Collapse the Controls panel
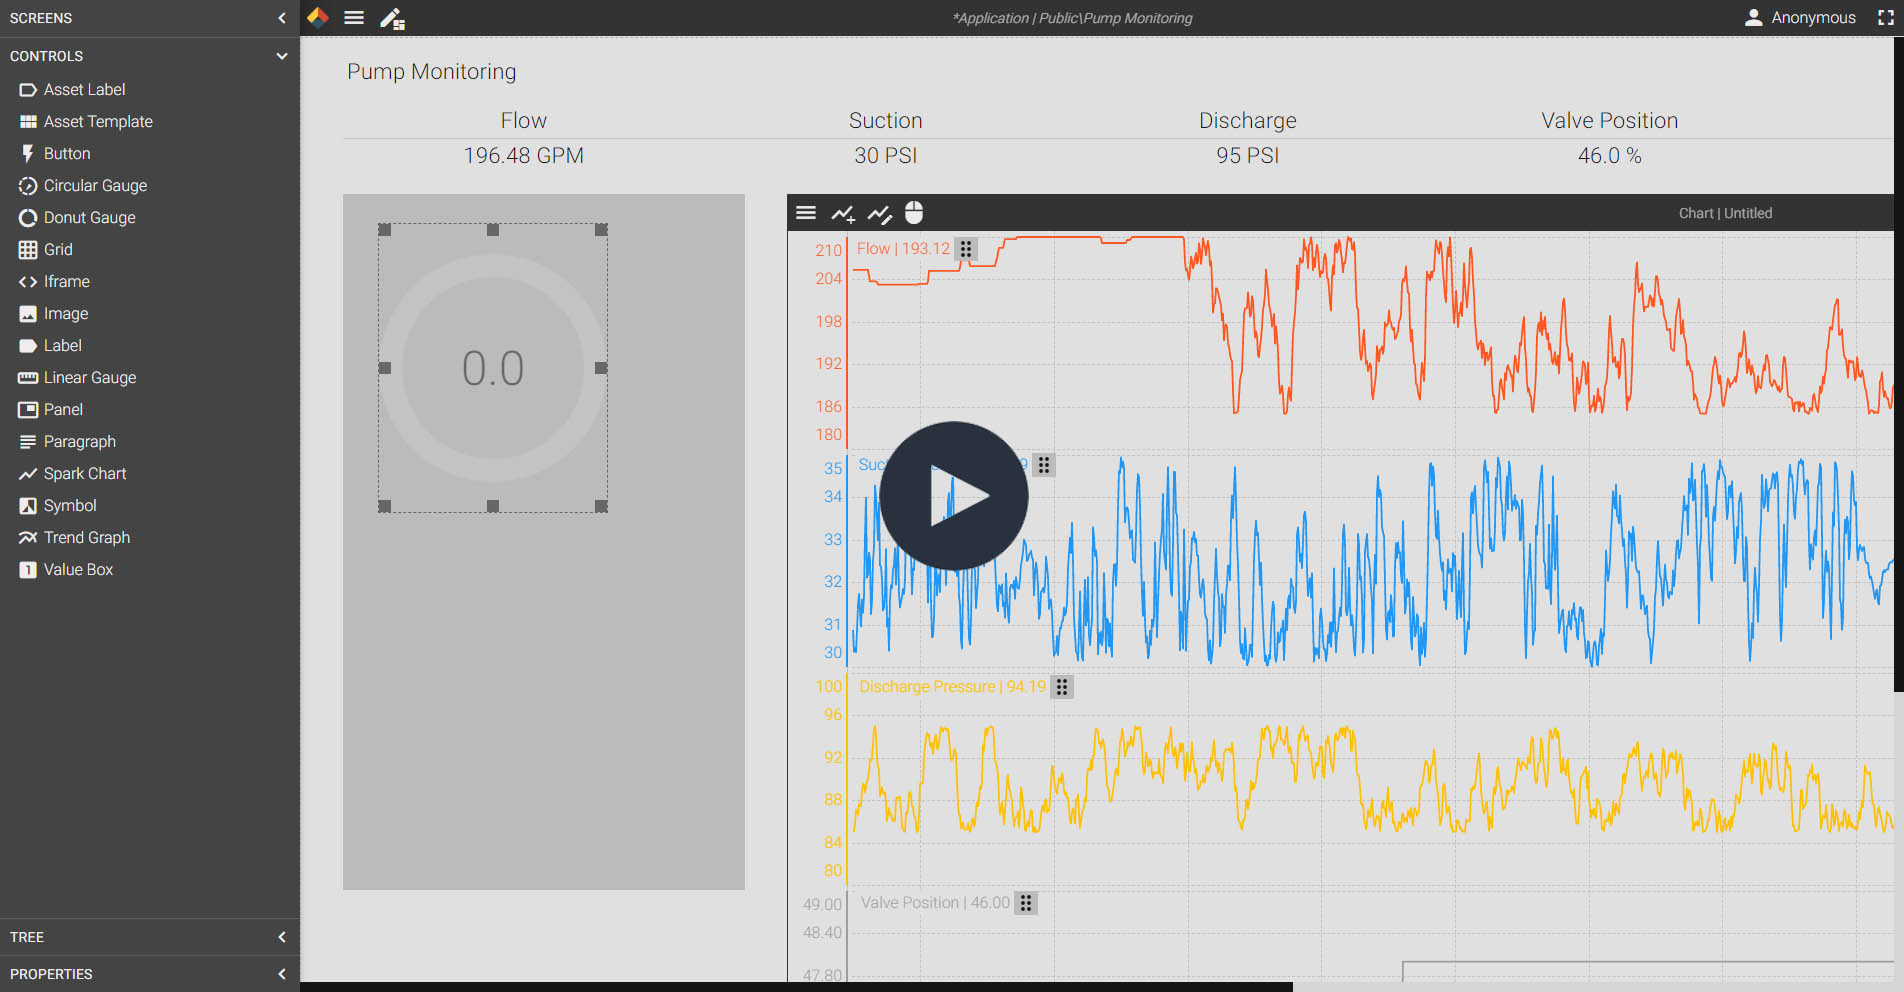 [281, 56]
